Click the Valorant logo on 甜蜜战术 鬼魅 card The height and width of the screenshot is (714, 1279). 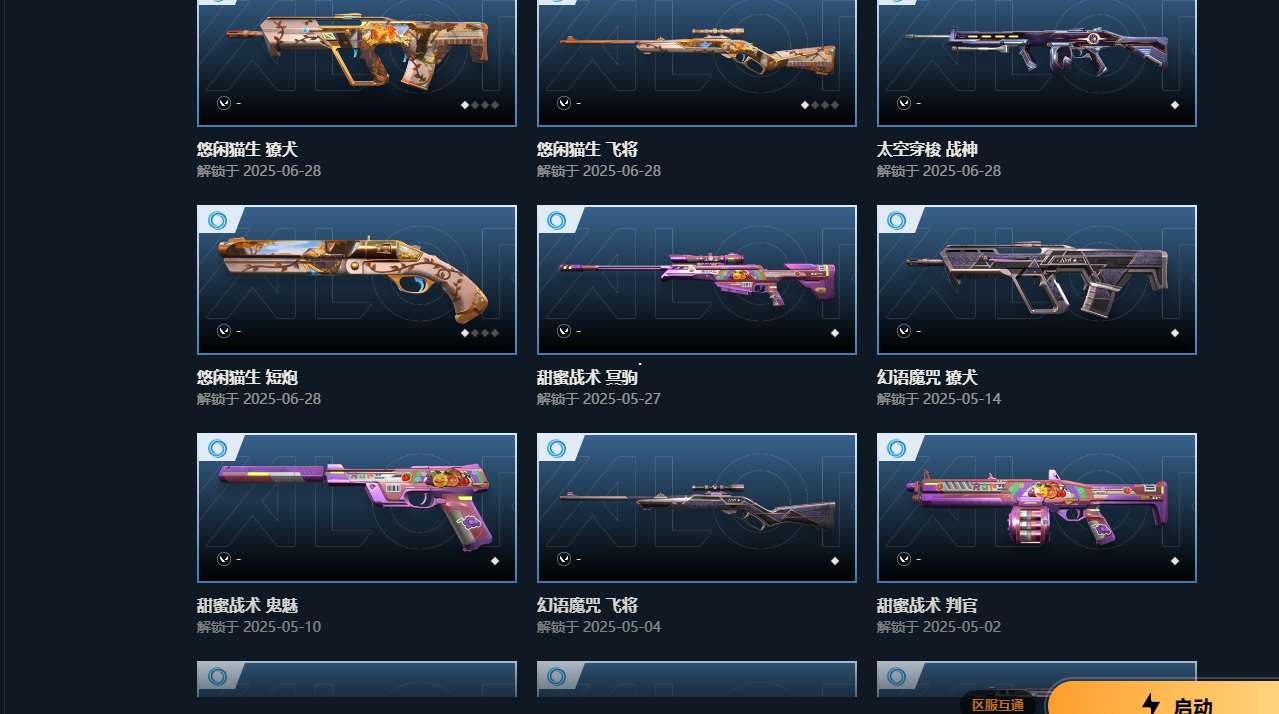224,559
